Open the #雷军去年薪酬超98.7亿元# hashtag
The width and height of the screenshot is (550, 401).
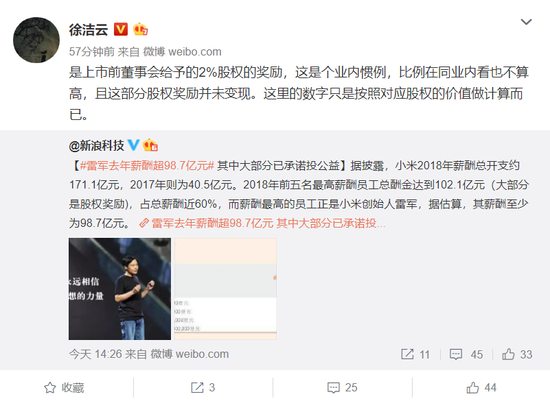point(147,166)
